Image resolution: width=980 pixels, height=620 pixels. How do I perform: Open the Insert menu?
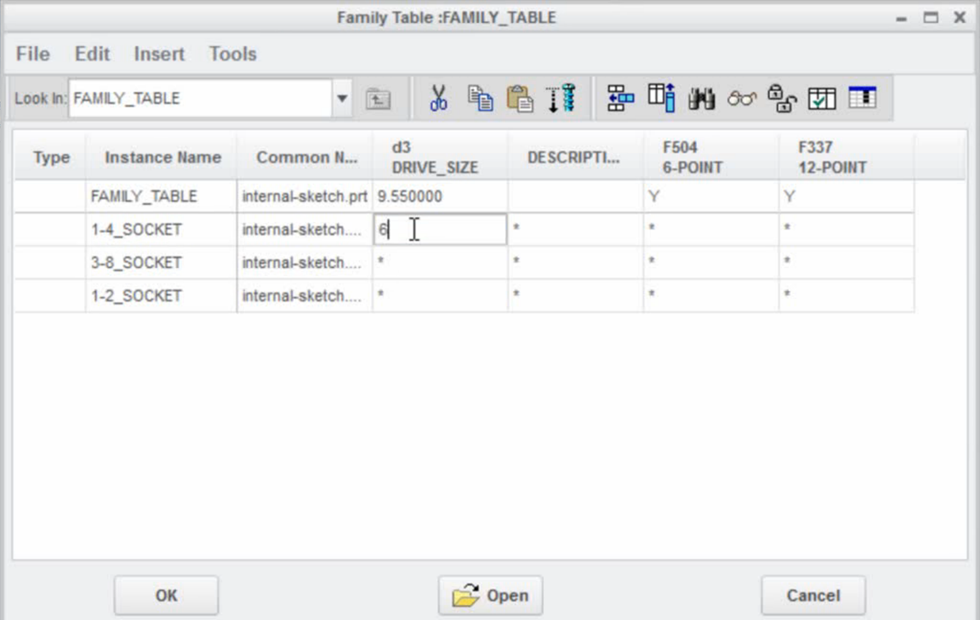[x=158, y=54]
